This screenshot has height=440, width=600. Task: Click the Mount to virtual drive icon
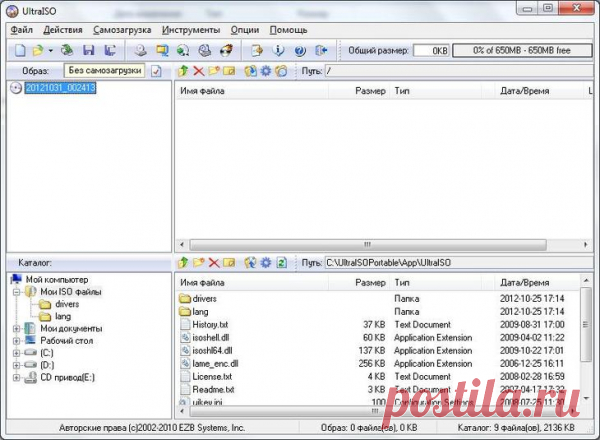(205, 50)
